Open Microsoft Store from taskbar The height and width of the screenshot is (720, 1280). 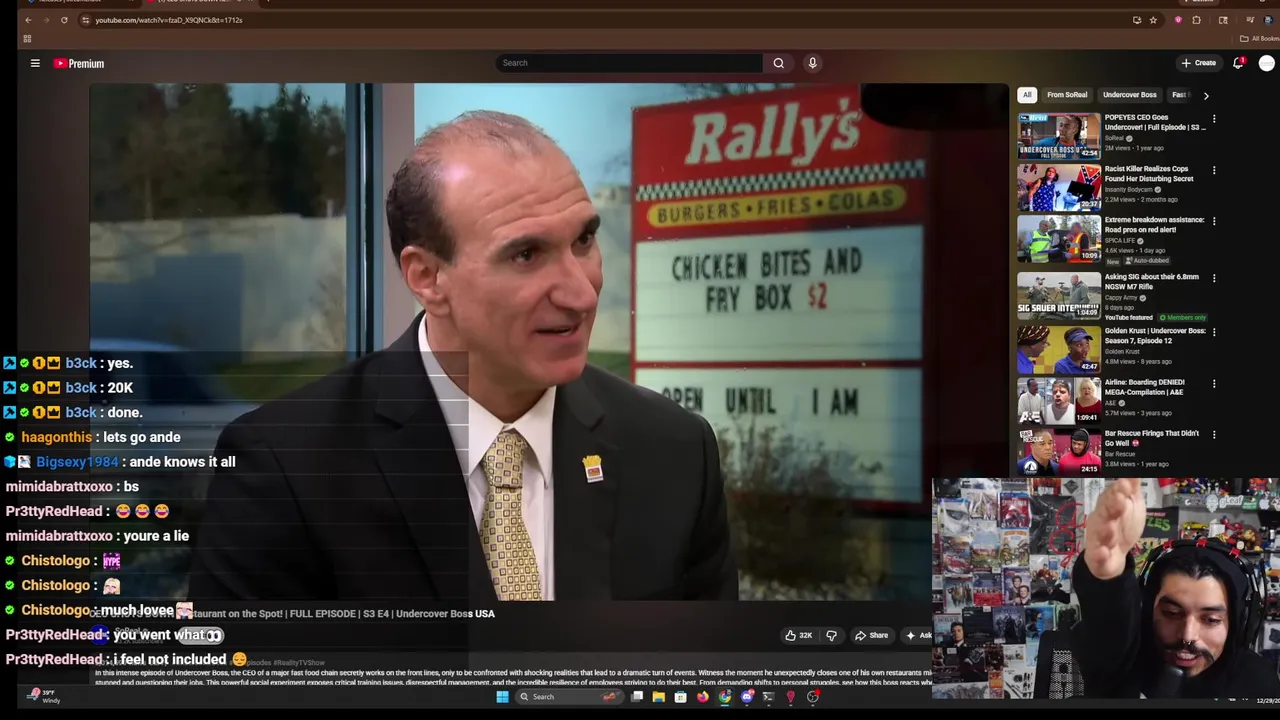680,697
